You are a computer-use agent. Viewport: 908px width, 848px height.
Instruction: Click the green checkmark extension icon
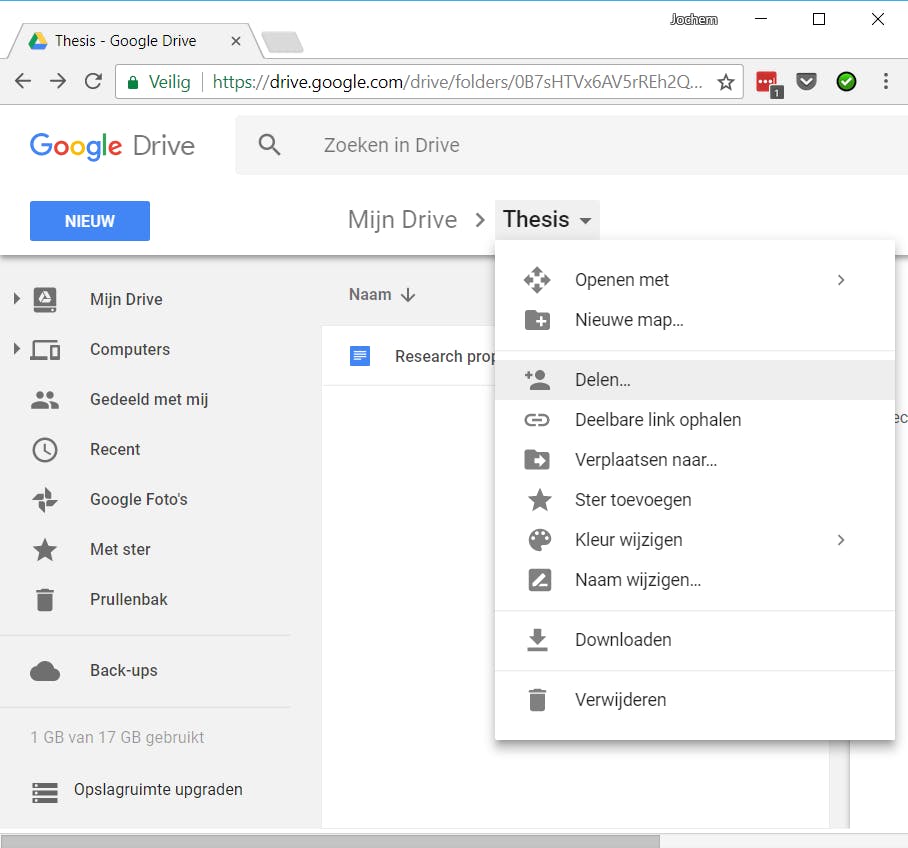click(x=846, y=82)
